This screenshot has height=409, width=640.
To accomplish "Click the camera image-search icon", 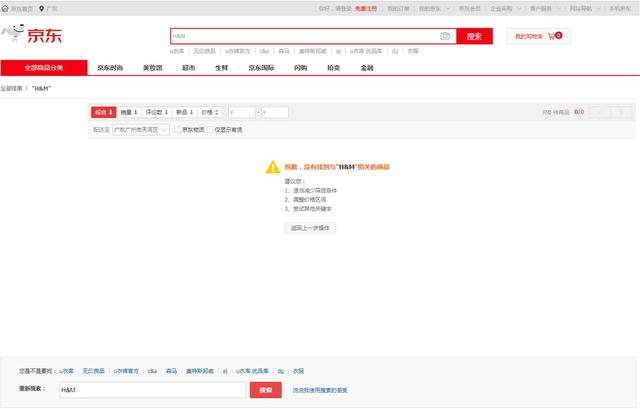I will pos(445,36).
